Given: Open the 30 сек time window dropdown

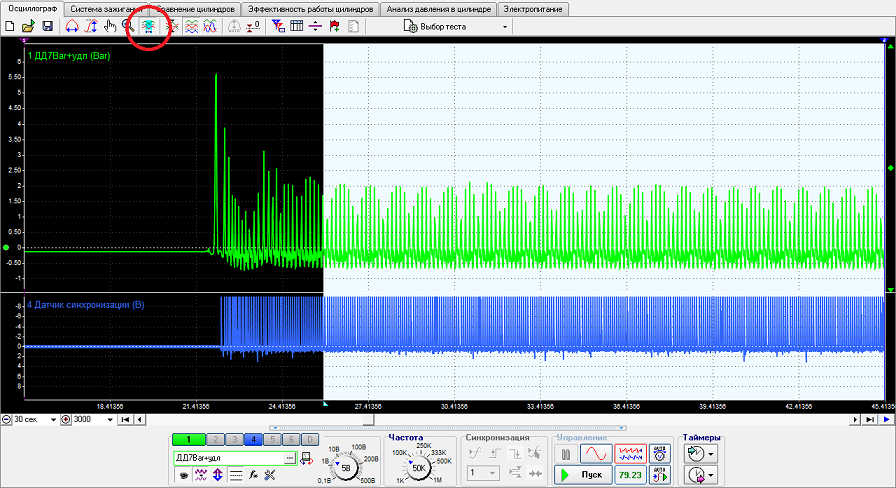Looking at the screenshot, I should tap(53, 419).
